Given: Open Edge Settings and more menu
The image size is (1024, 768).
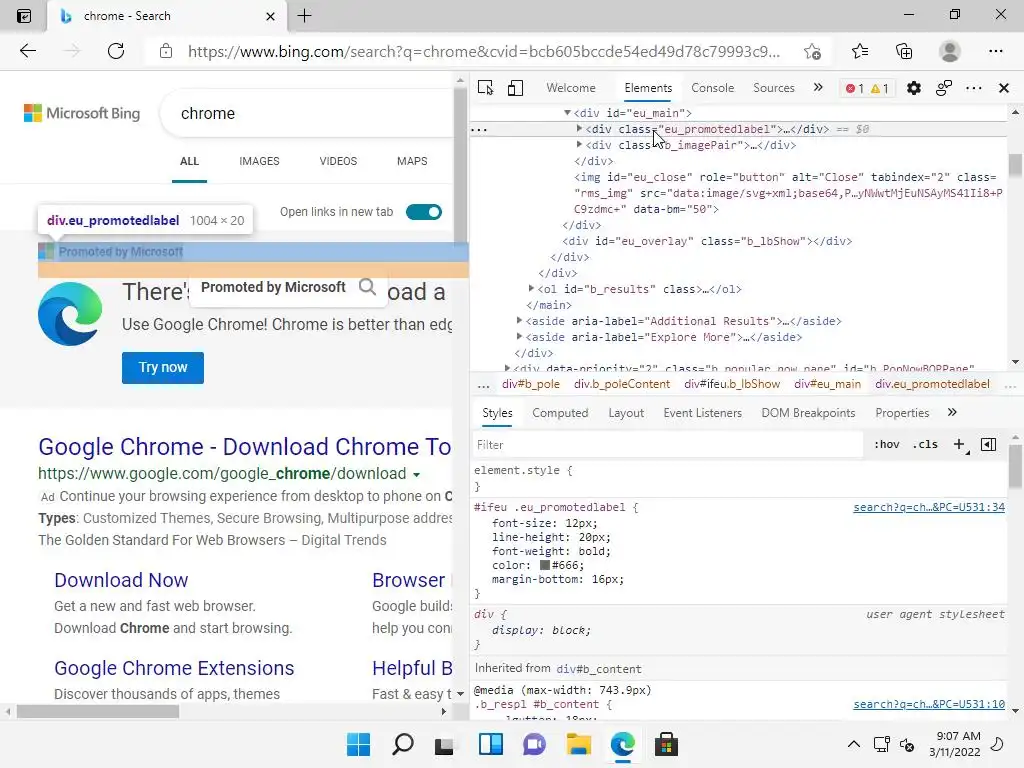Looking at the screenshot, I should pos(995,51).
